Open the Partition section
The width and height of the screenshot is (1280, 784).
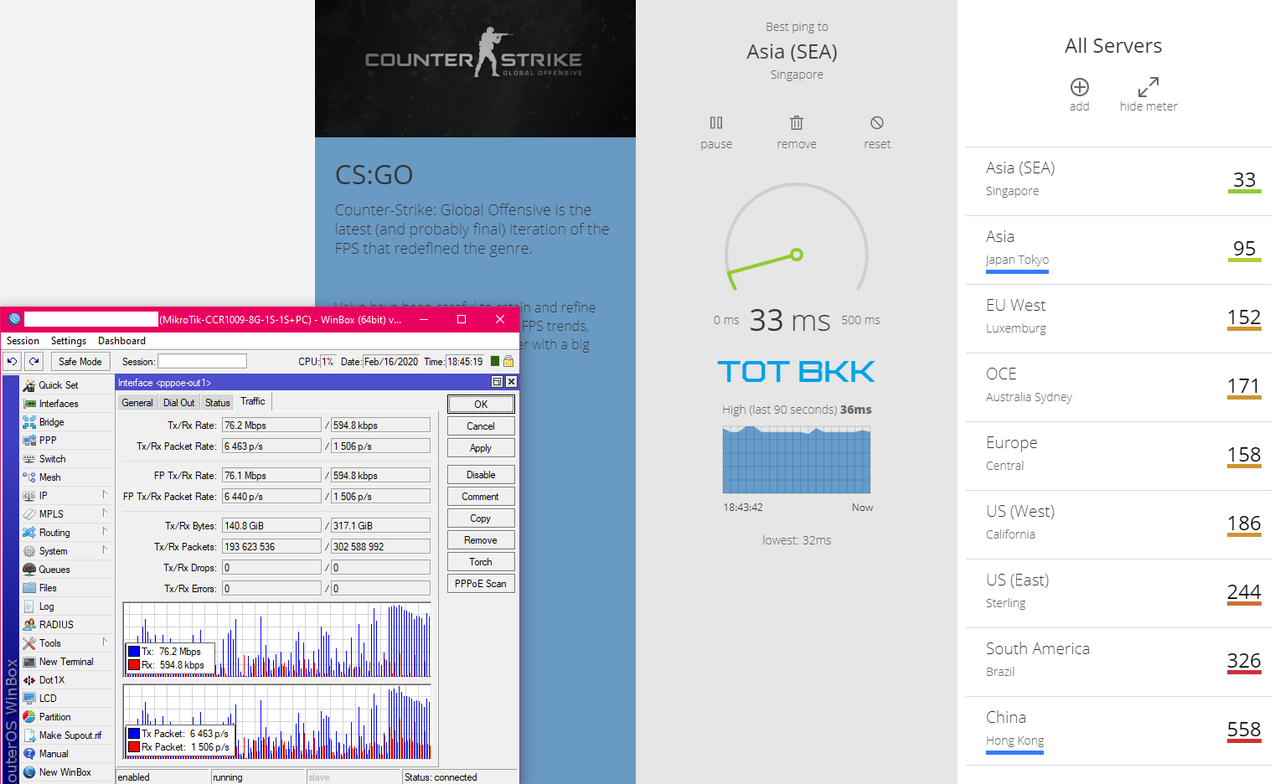[55, 716]
